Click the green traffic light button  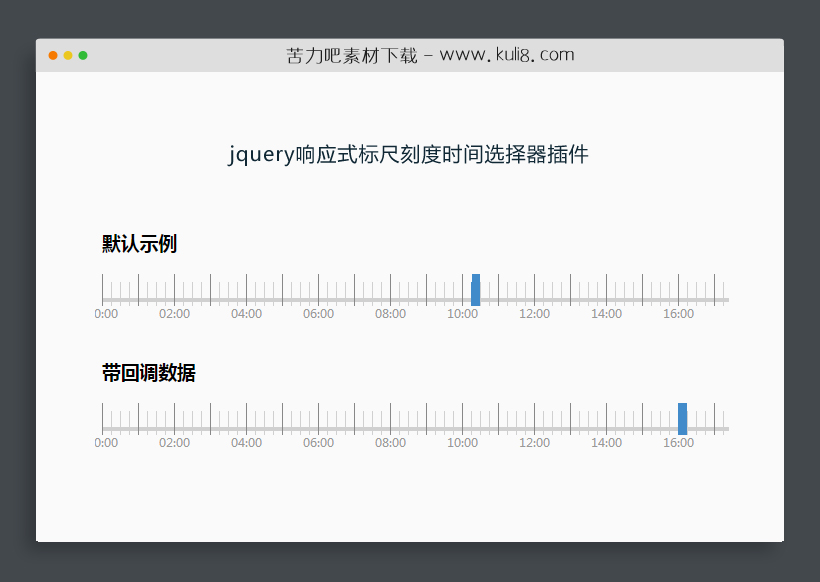[83, 57]
